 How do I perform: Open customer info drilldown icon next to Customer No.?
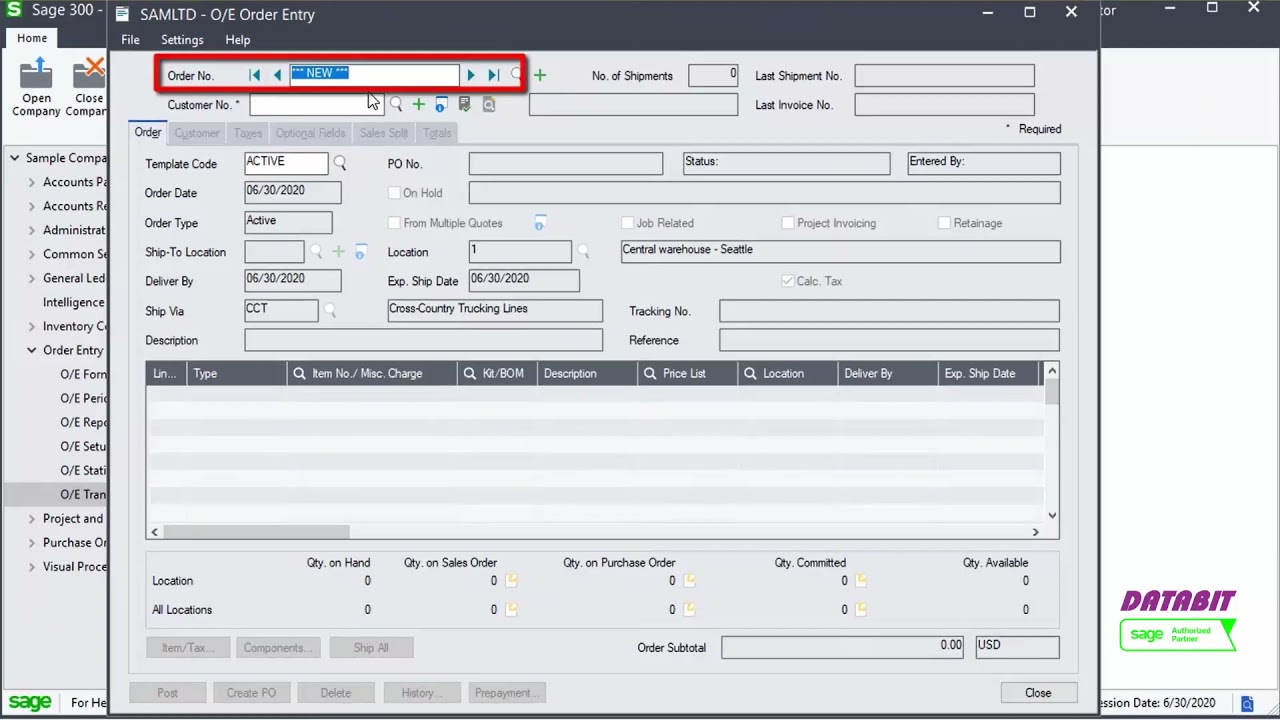(441, 104)
